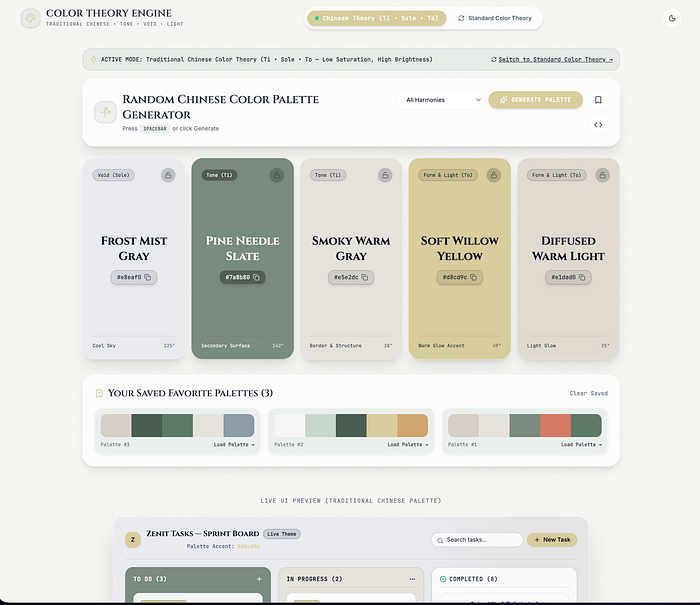The image size is (700, 605).
Task: Click the New Task button
Action: pyautogui.click(x=552, y=540)
